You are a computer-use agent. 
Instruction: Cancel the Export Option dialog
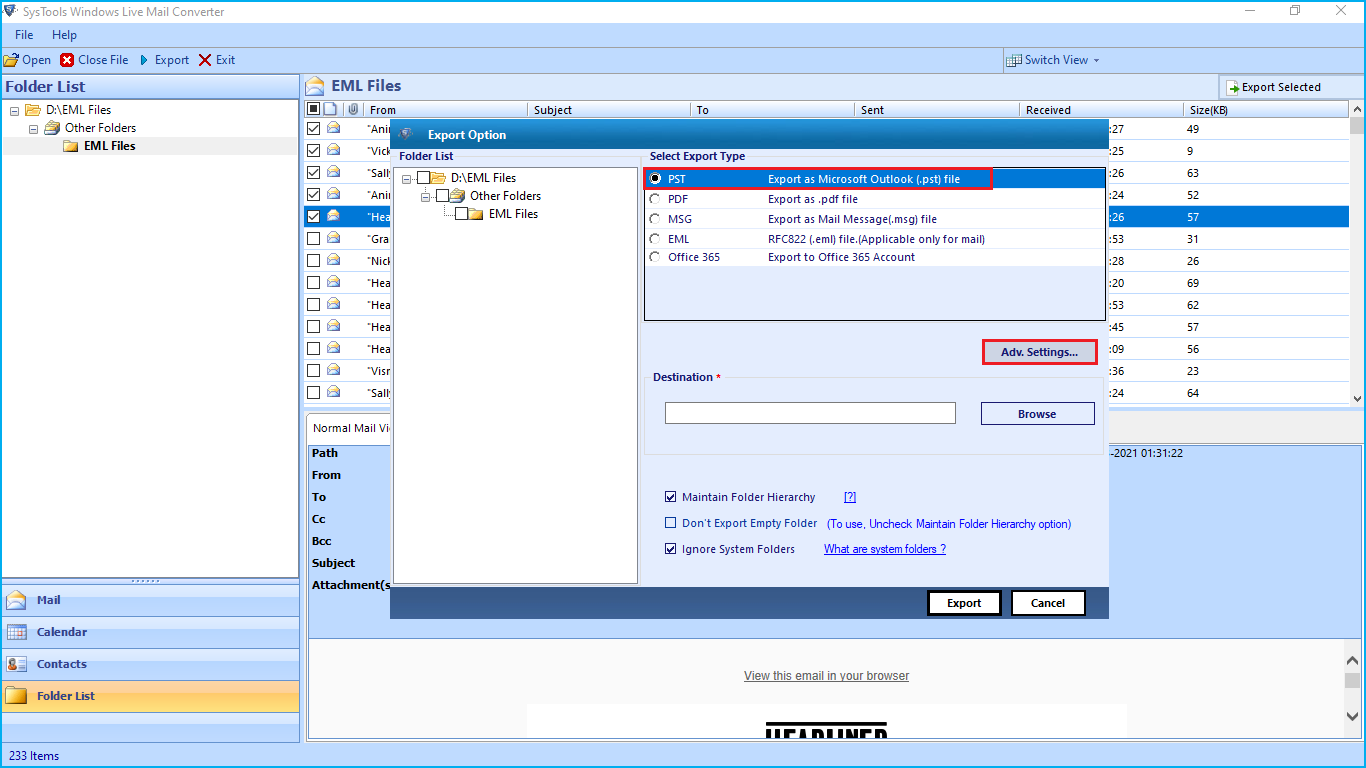[1048, 603]
